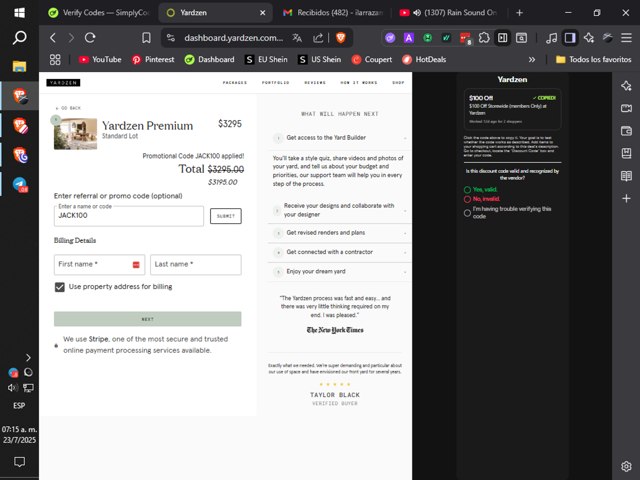Select I'm having trouble verifying option
Viewport: 640px width, 480px height.
[x=467, y=213]
